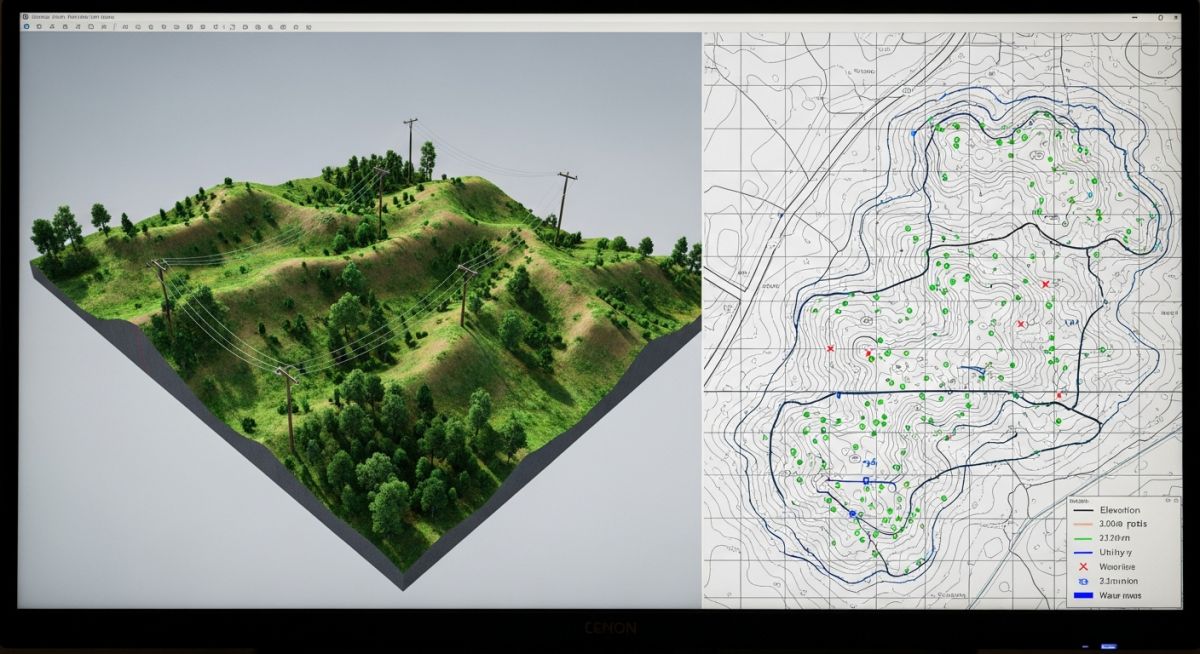Select the "Elevation" label in the legend
1200x654 pixels.
[1120, 510]
